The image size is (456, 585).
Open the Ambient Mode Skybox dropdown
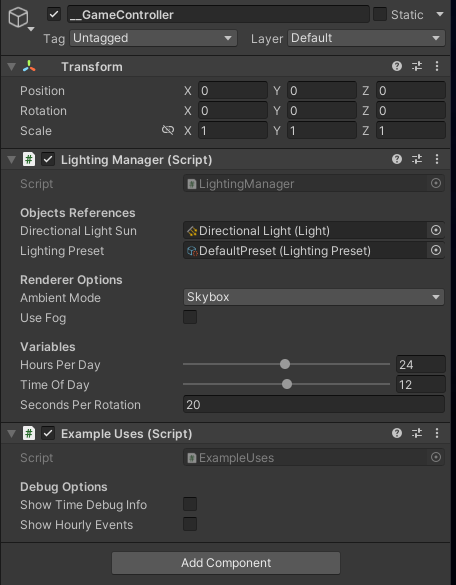[313, 297]
